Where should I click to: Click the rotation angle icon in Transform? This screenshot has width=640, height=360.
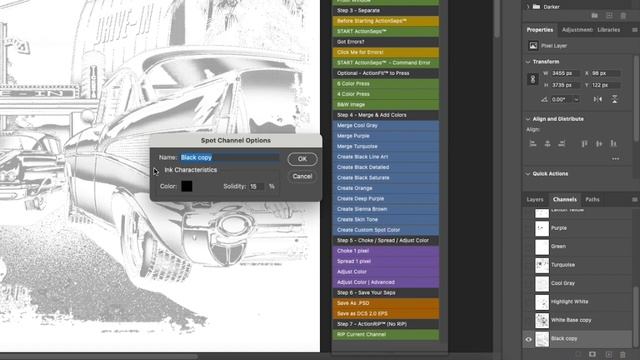tap(544, 99)
